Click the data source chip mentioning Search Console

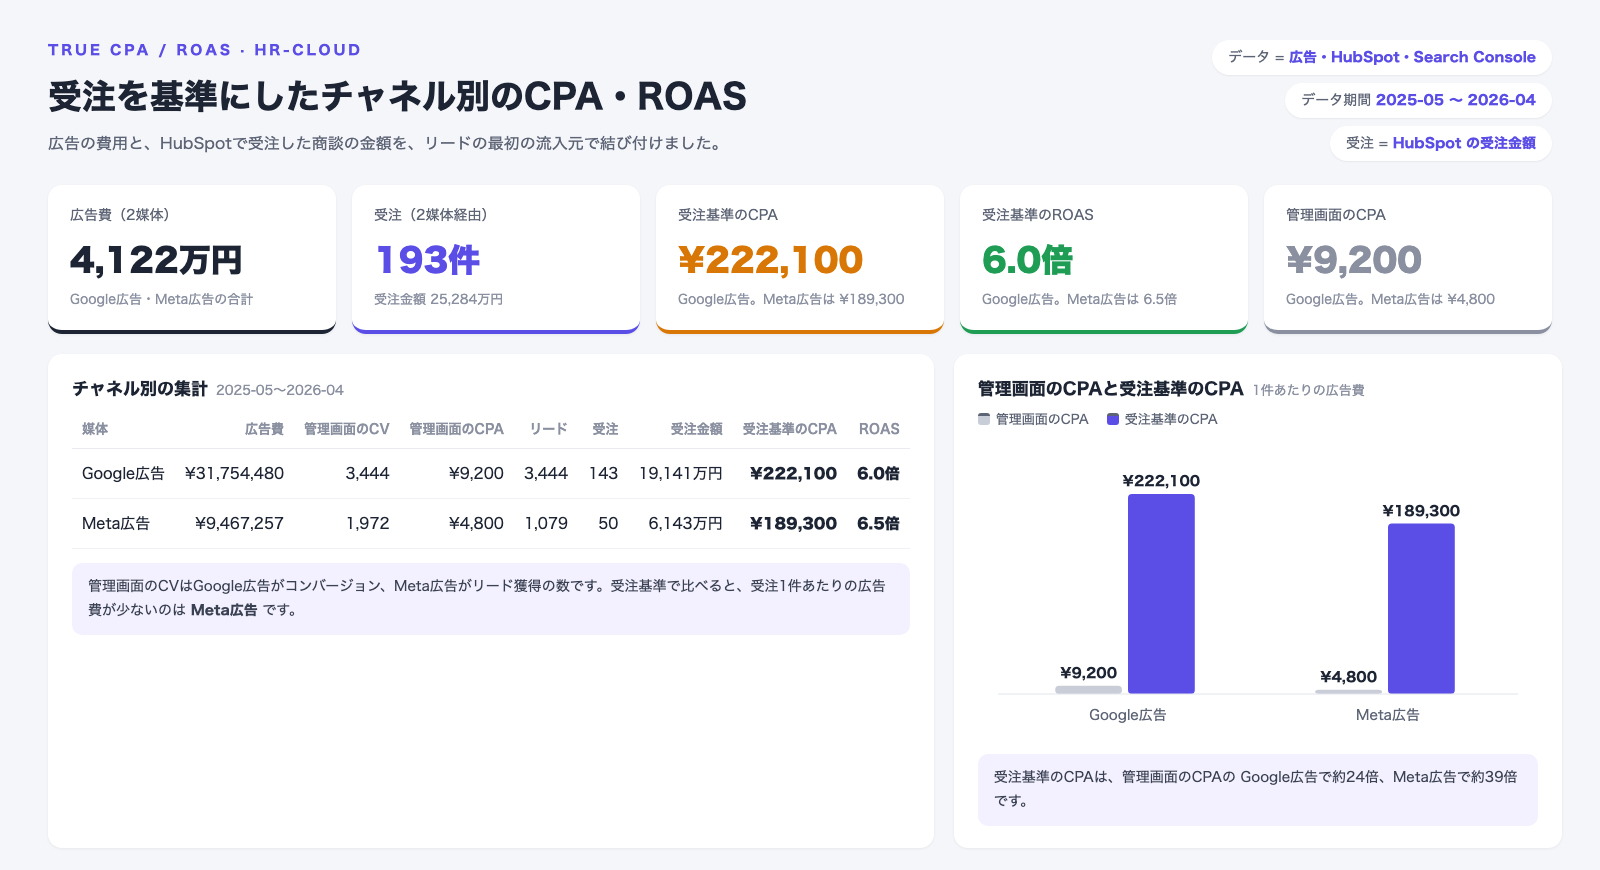[x=1382, y=57]
